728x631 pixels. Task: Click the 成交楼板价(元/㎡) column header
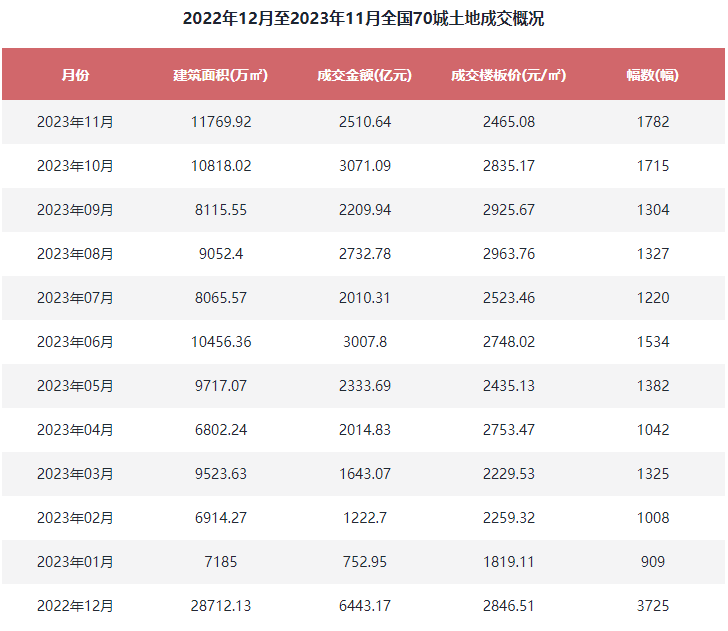508,75
